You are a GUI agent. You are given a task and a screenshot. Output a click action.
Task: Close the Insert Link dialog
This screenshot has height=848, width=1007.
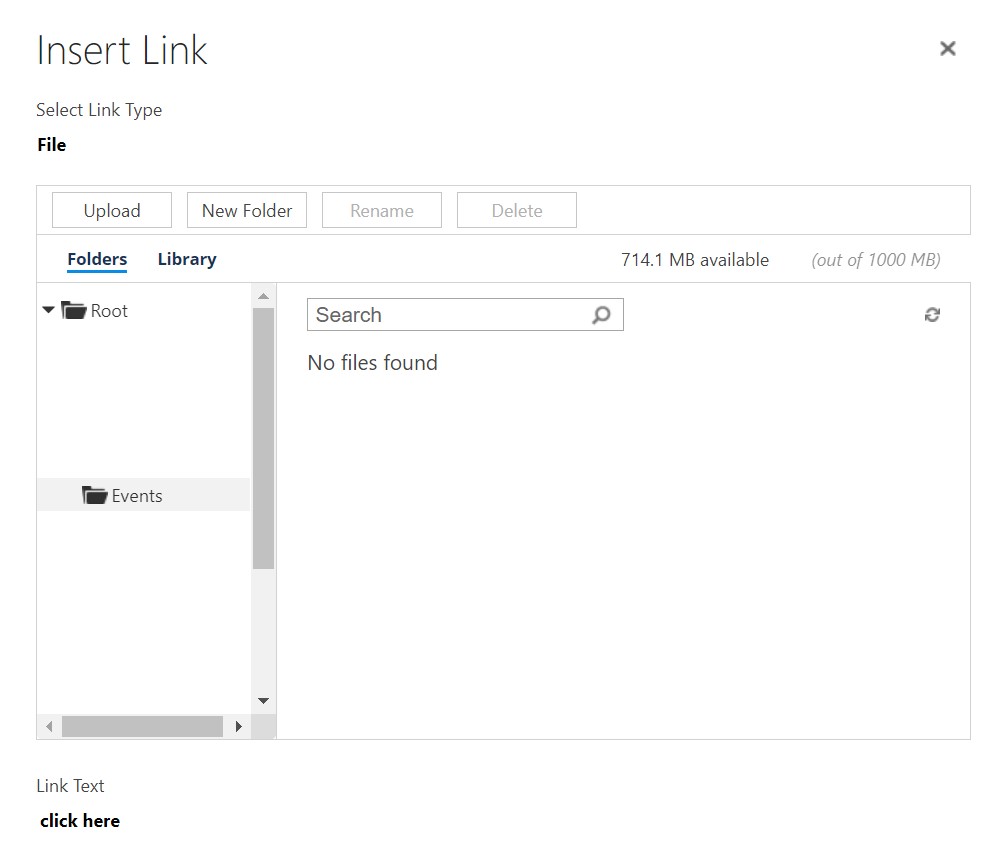pos(947,48)
